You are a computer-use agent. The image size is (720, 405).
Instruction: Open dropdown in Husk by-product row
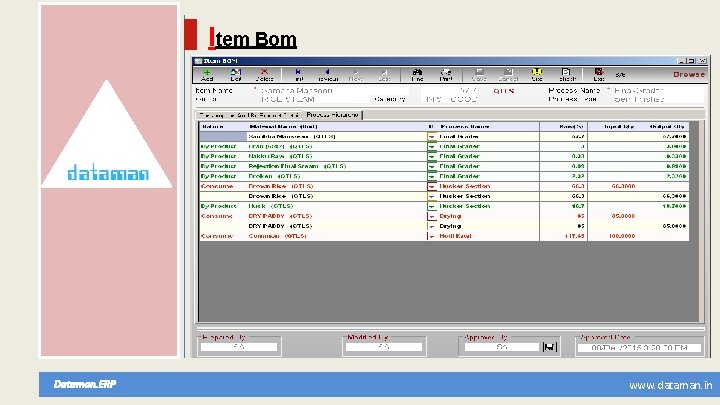pyautogui.click(x=432, y=207)
